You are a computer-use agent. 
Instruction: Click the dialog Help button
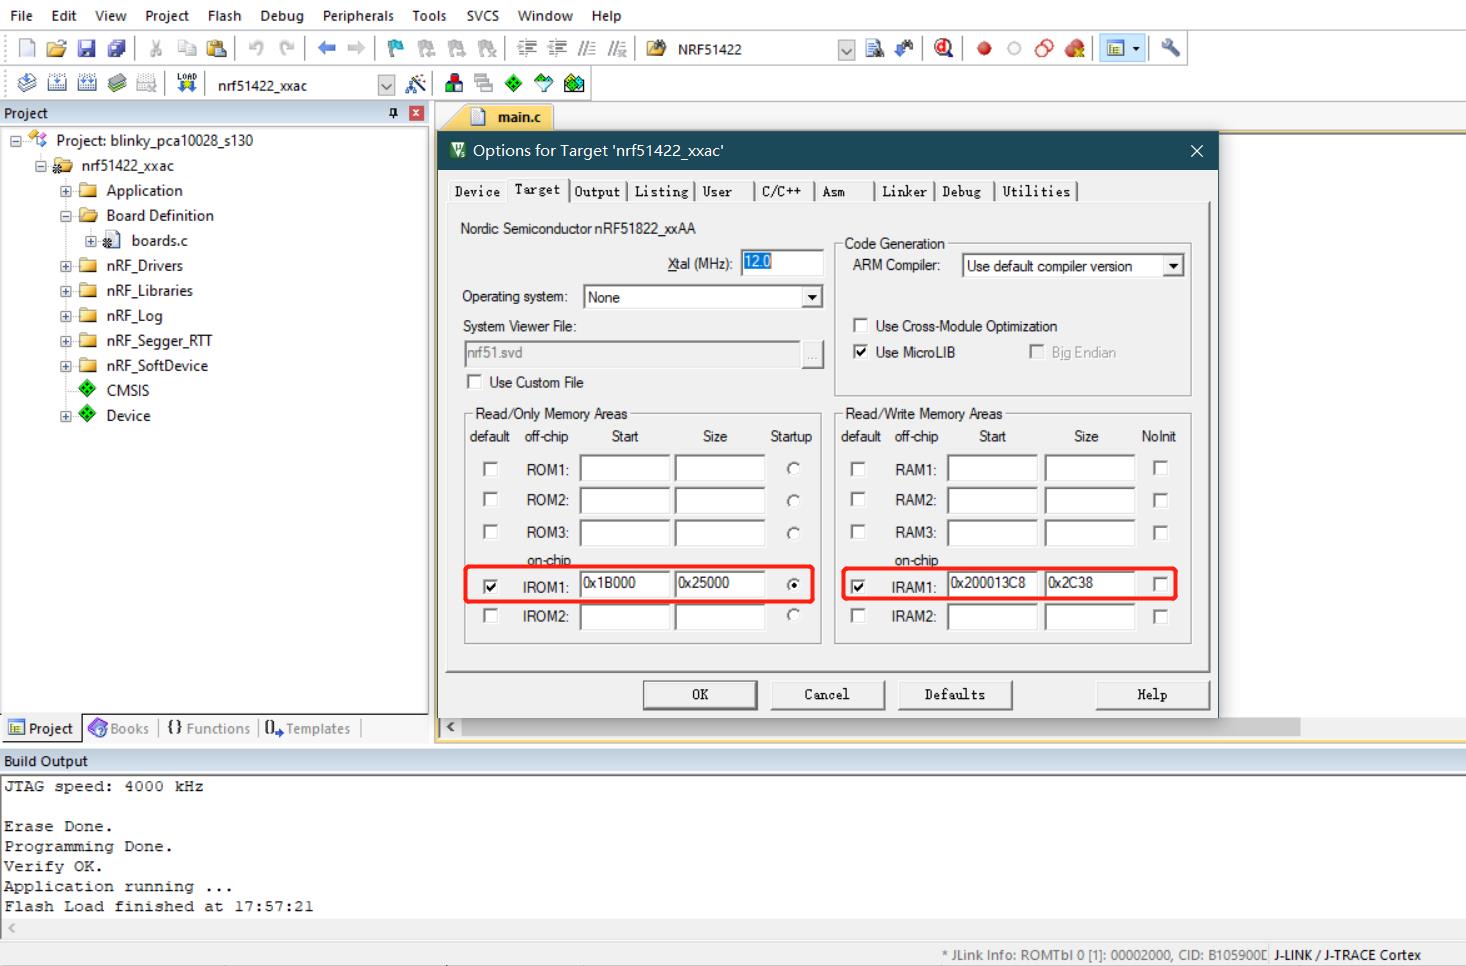point(1152,694)
